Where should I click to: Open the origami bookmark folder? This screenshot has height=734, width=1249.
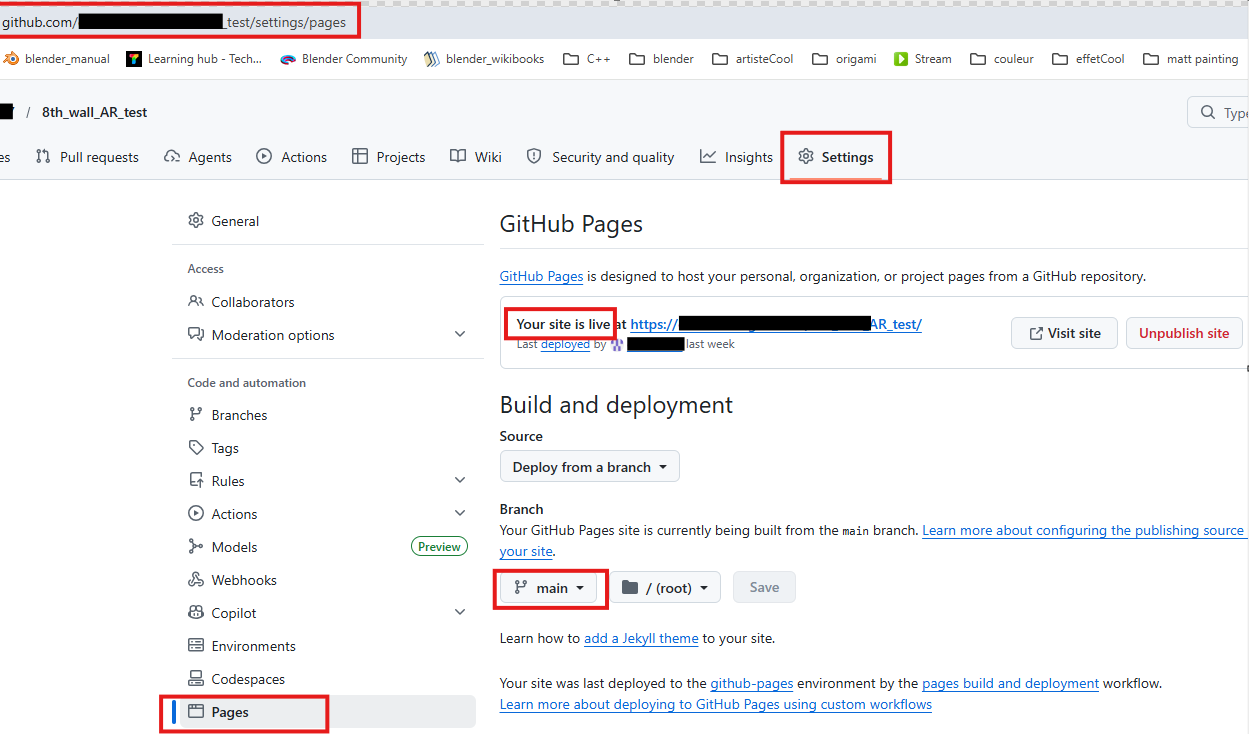point(845,59)
